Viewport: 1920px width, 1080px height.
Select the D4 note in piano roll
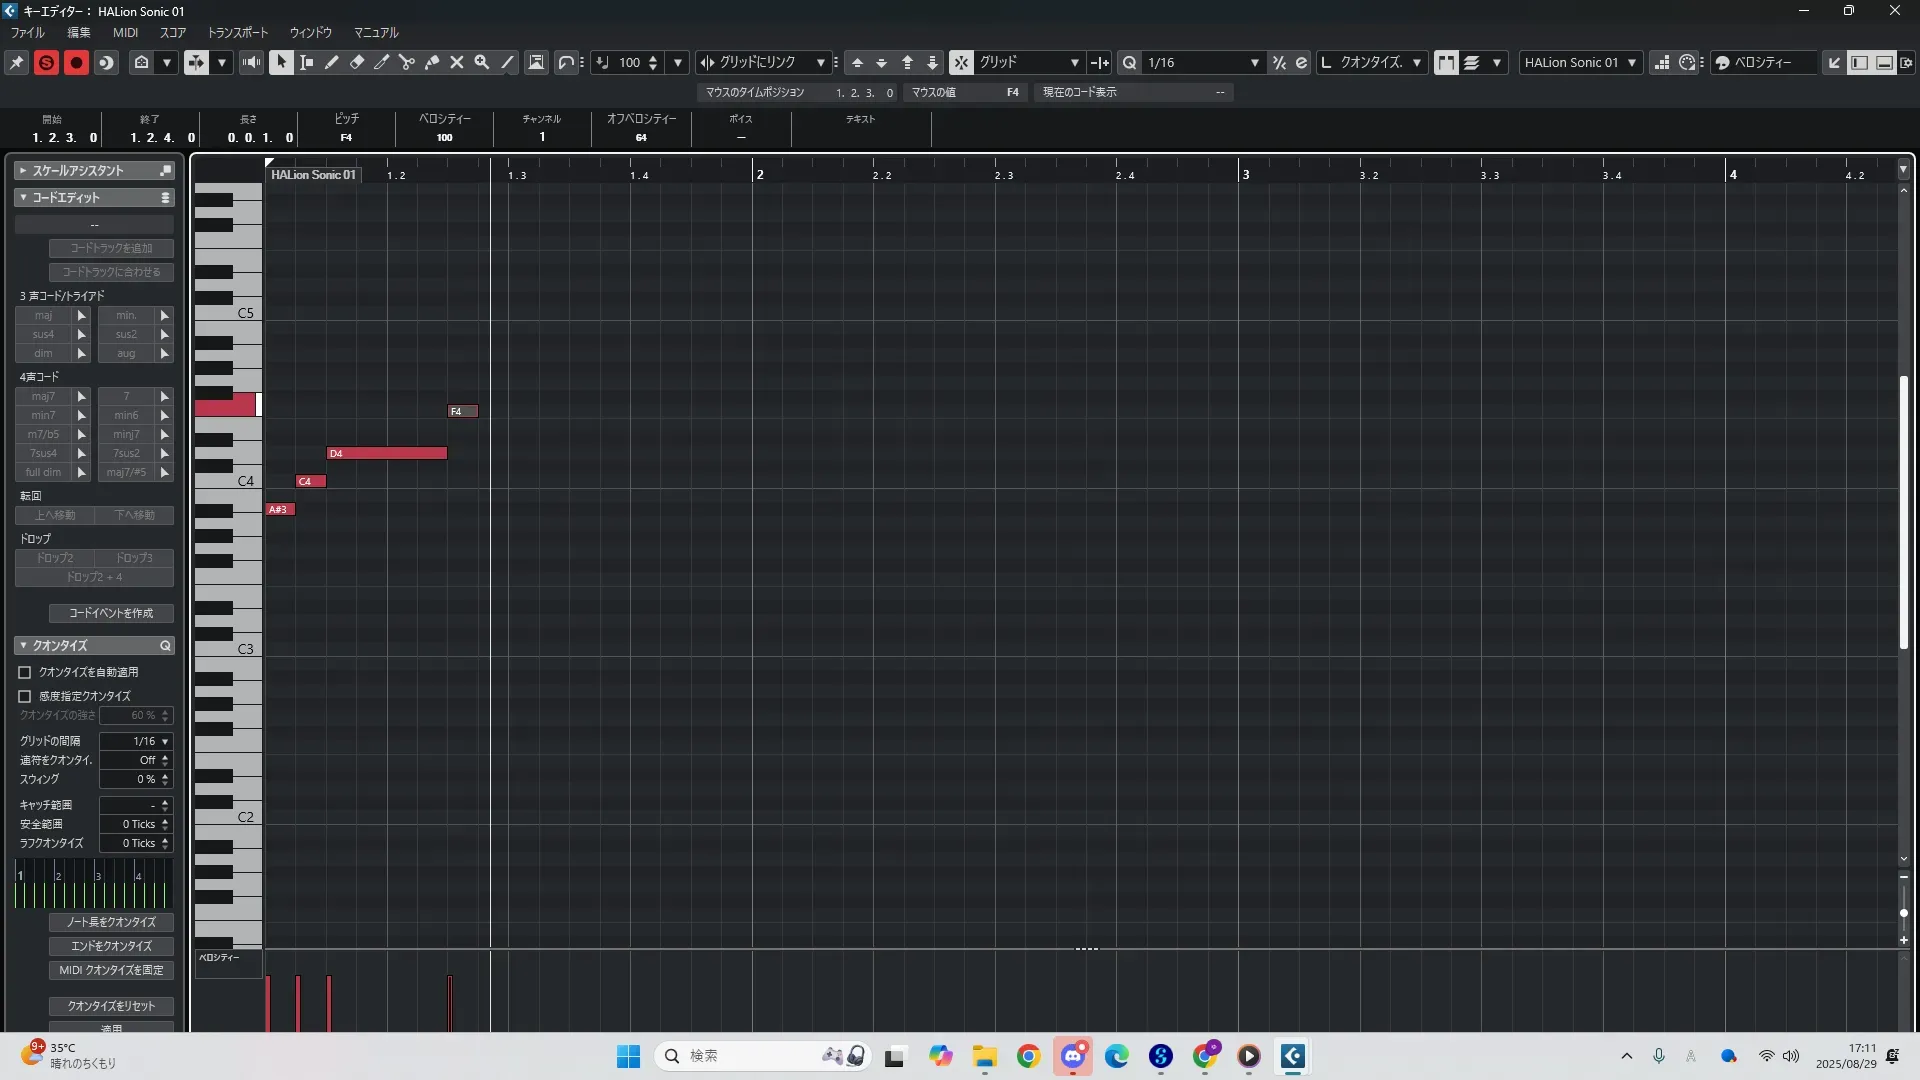(x=387, y=454)
